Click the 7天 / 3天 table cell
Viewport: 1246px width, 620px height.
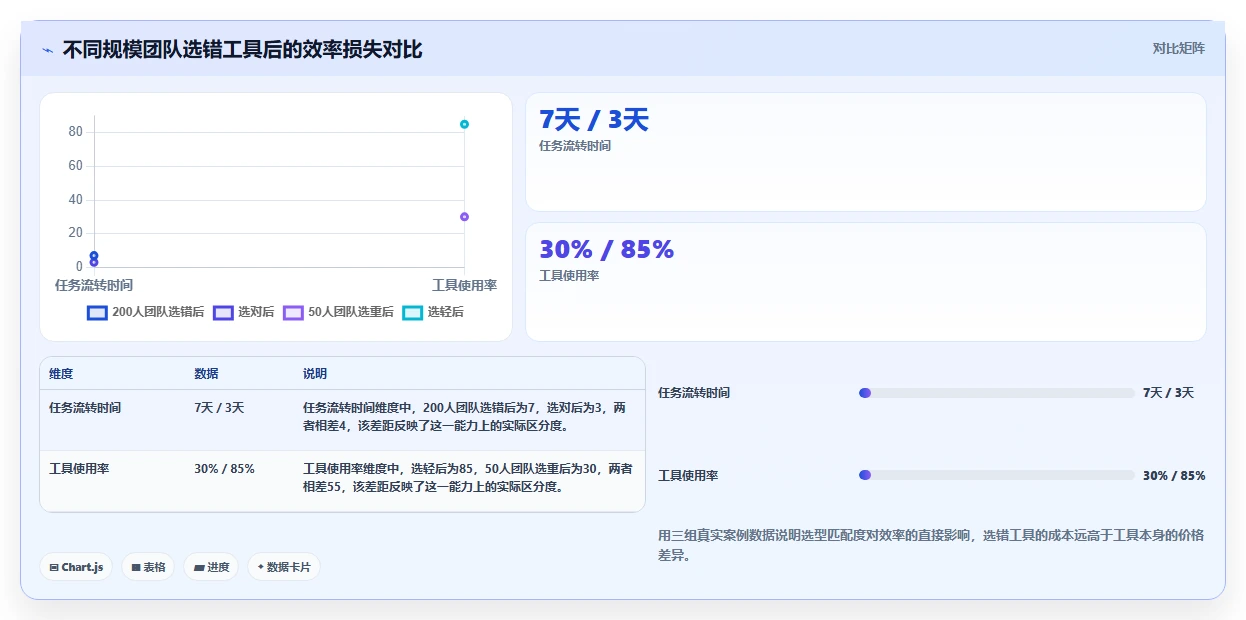(x=219, y=408)
